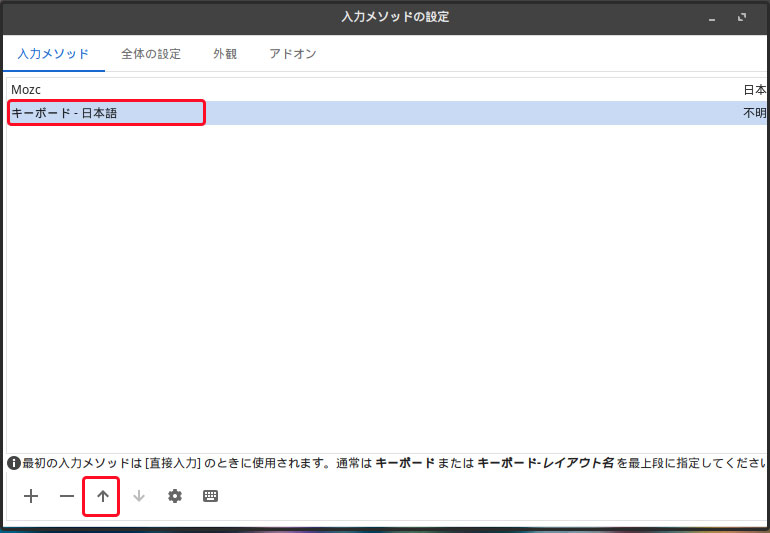Viewport: 770px width, 533px height.
Task: Remove selected input method with minus icon
Action: click(66, 496)
